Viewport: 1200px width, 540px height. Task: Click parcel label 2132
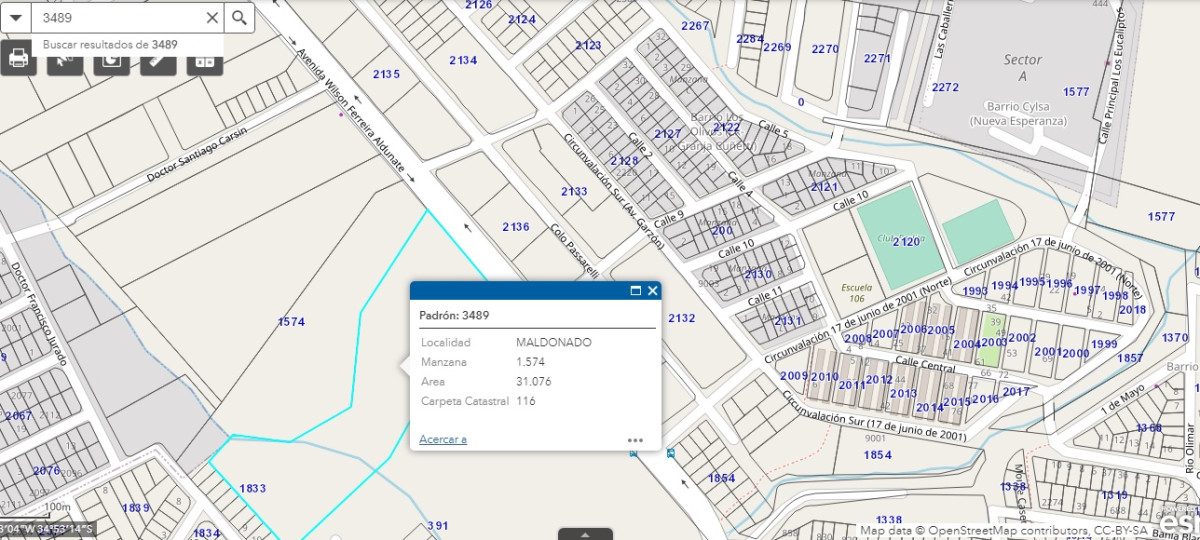681,318
